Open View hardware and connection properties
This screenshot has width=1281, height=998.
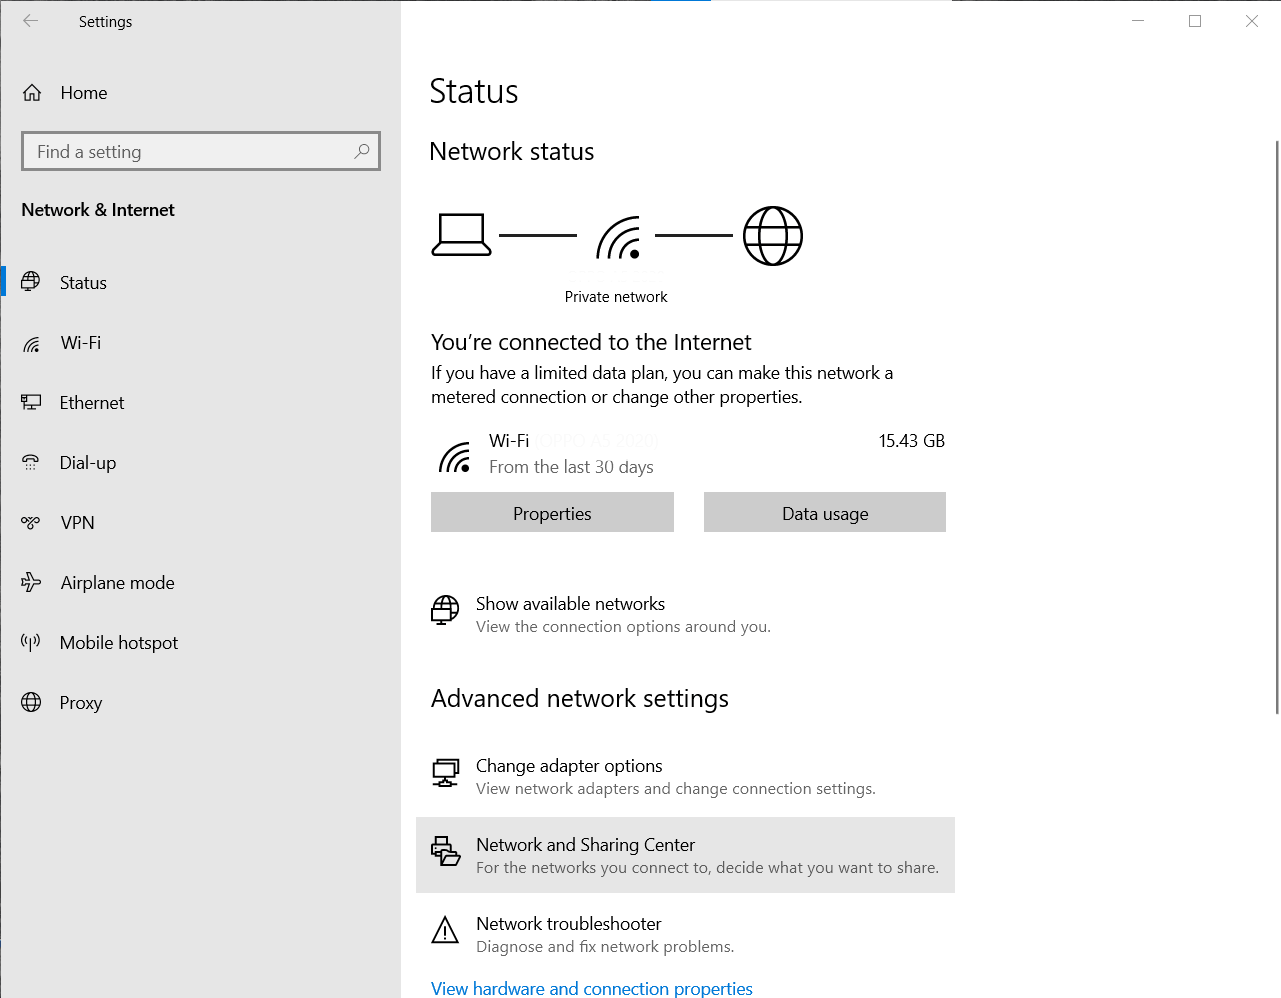click(x=591, y=988)
